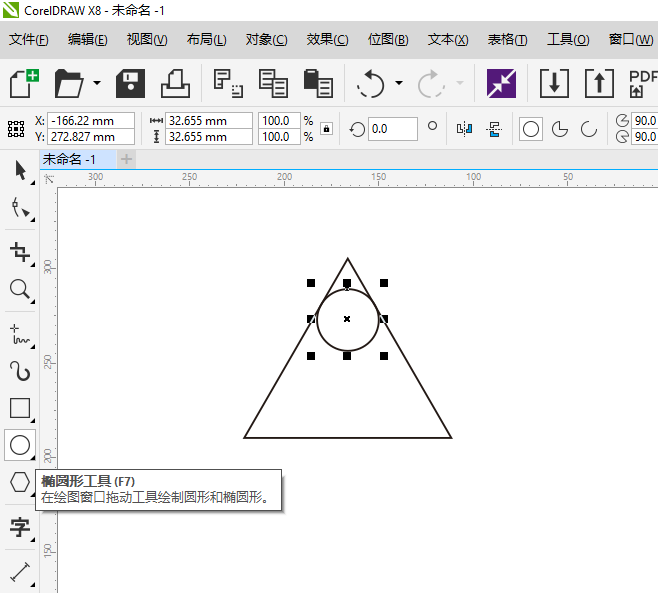
Task: Select the Pick tool arrow
Action: coord(19,170)
